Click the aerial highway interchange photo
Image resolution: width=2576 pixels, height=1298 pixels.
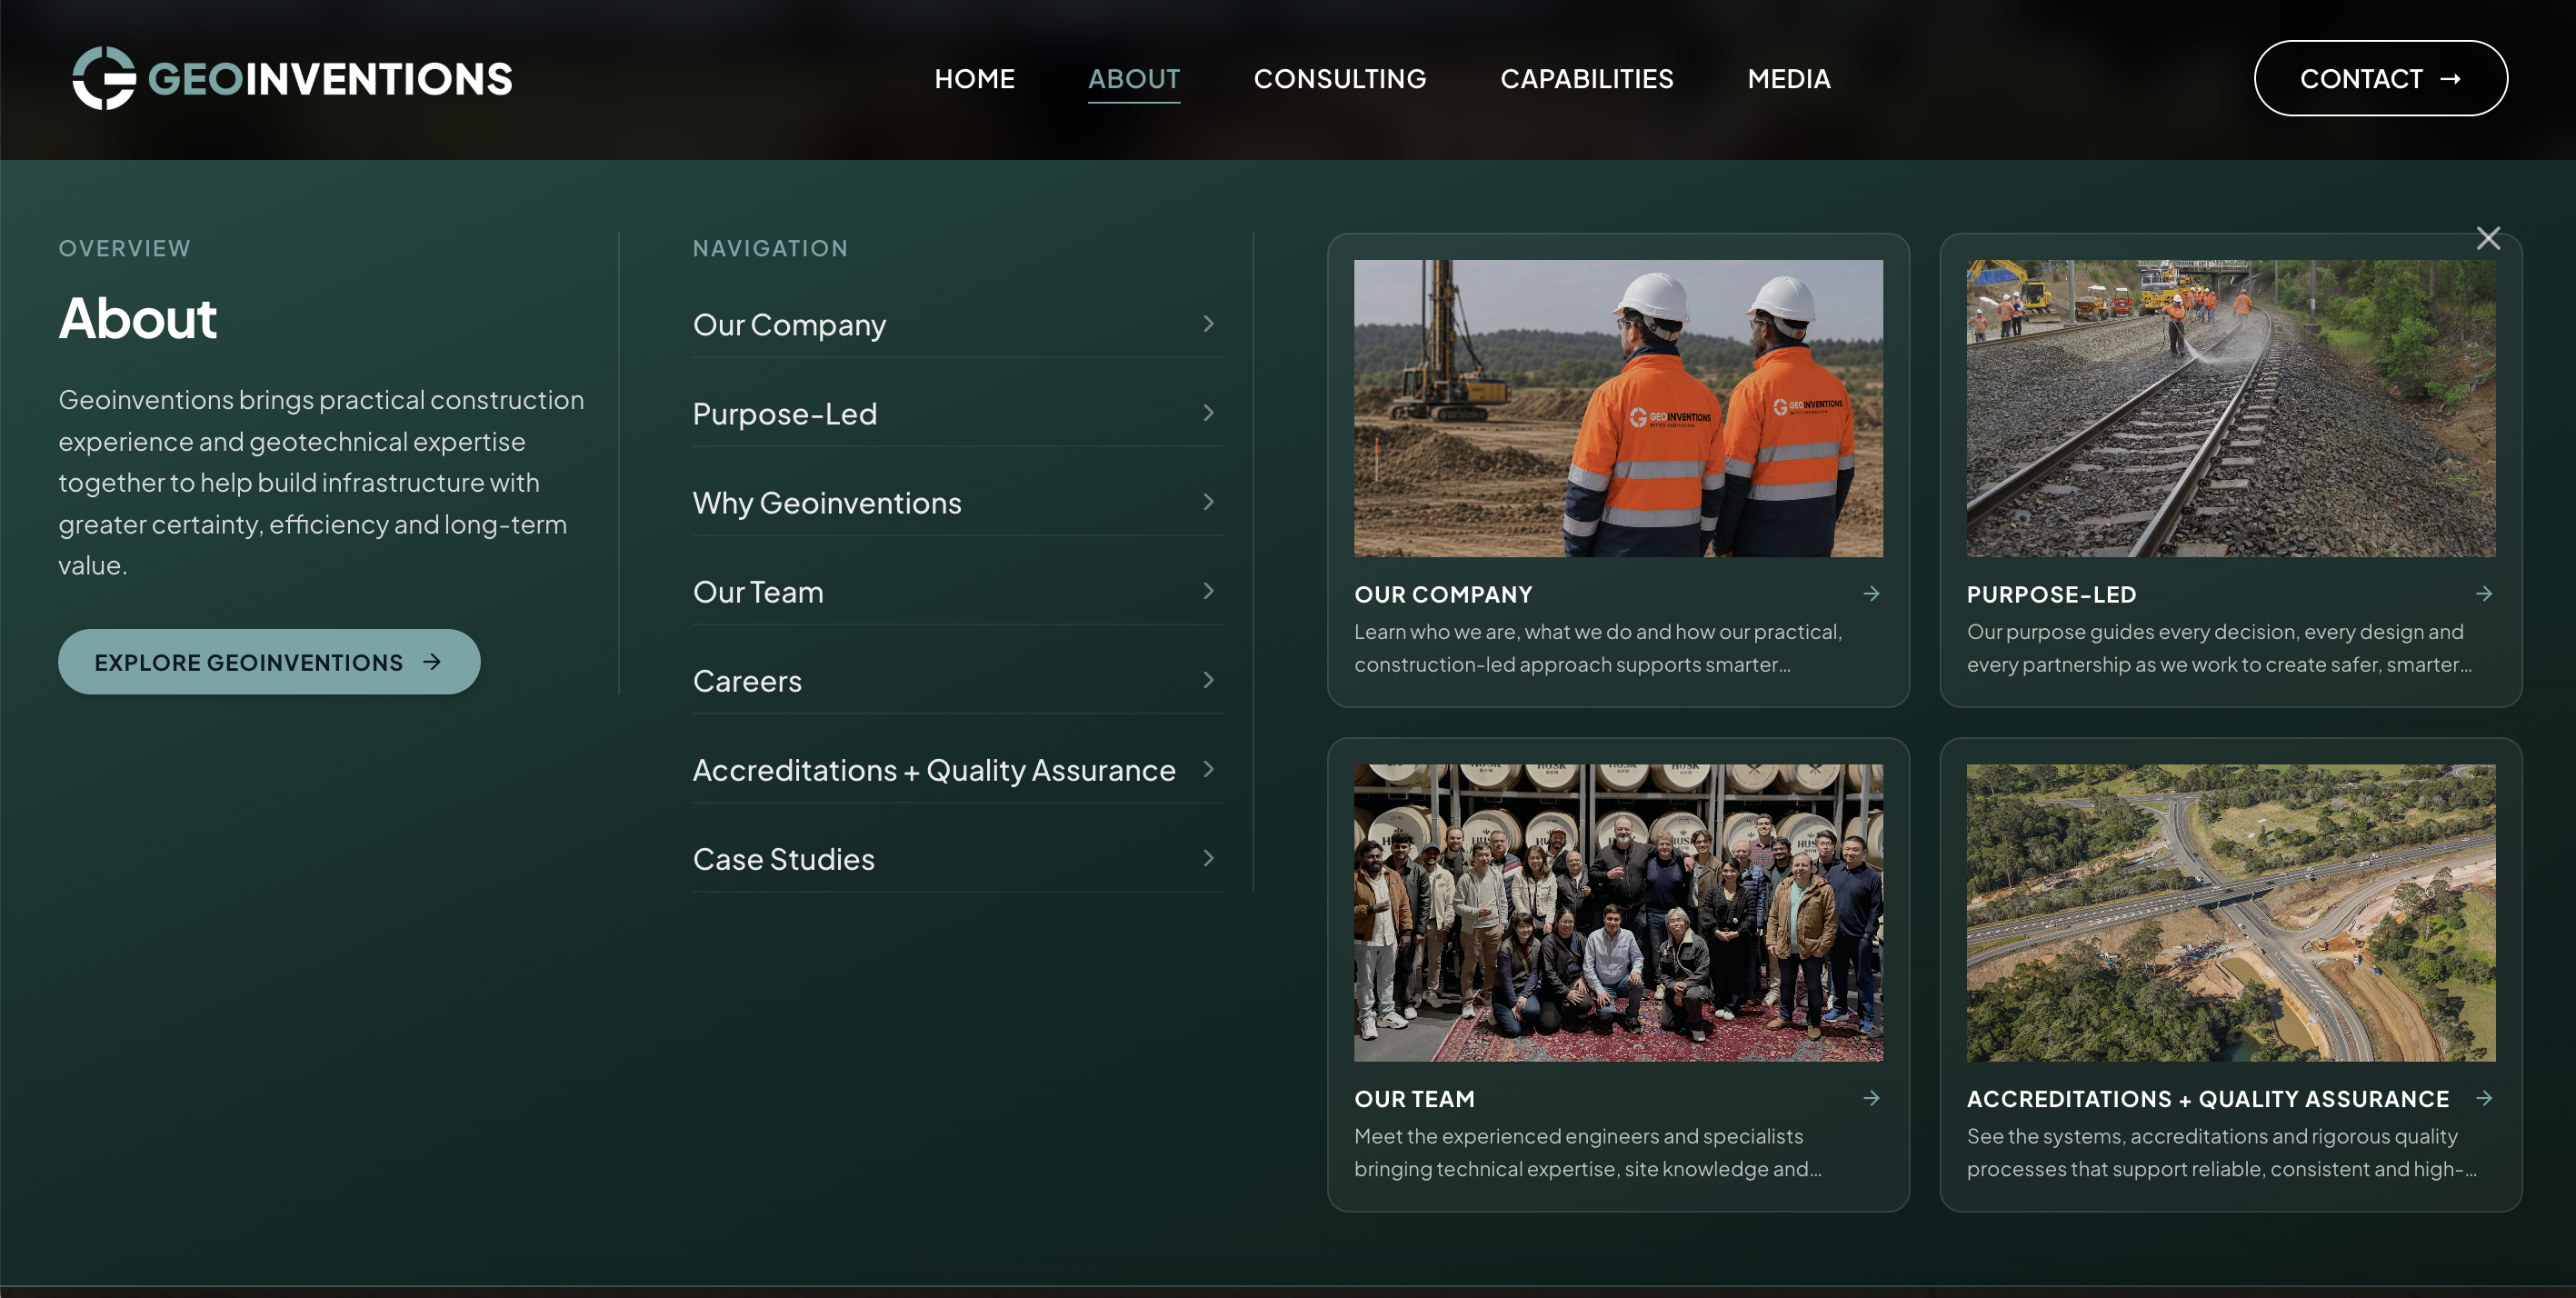2231,913
